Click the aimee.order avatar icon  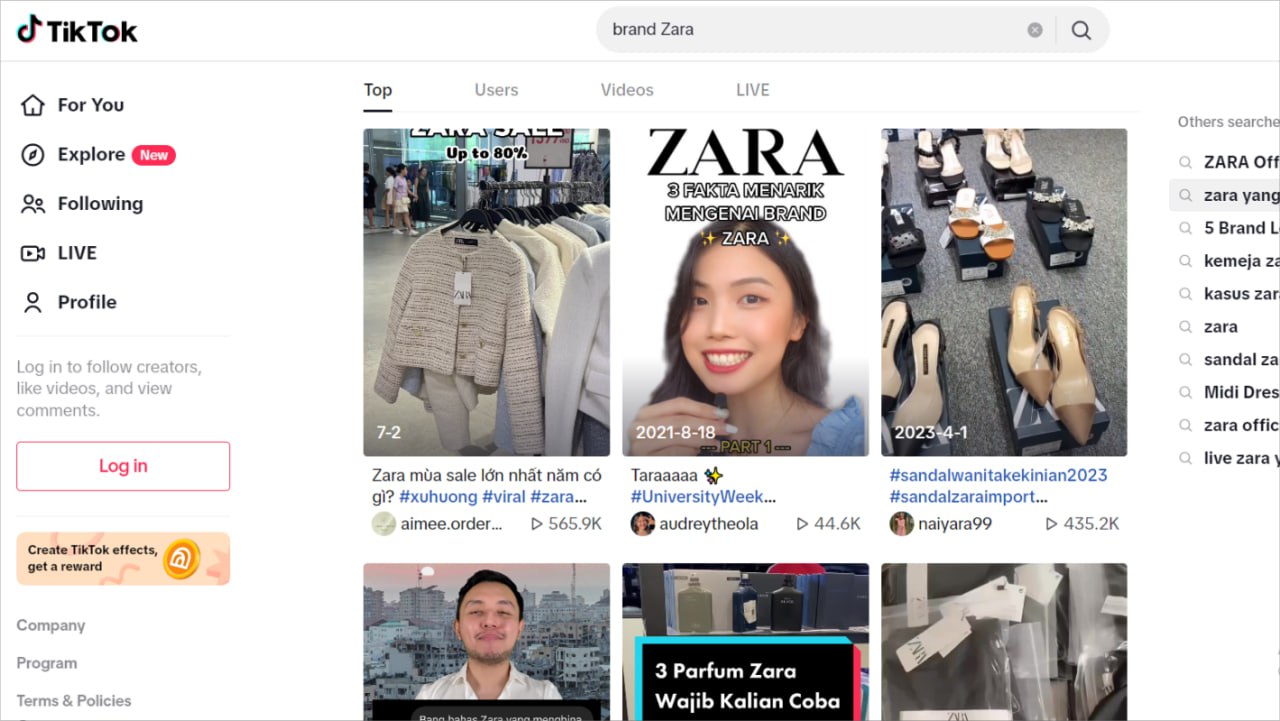(x=384, y=524)
